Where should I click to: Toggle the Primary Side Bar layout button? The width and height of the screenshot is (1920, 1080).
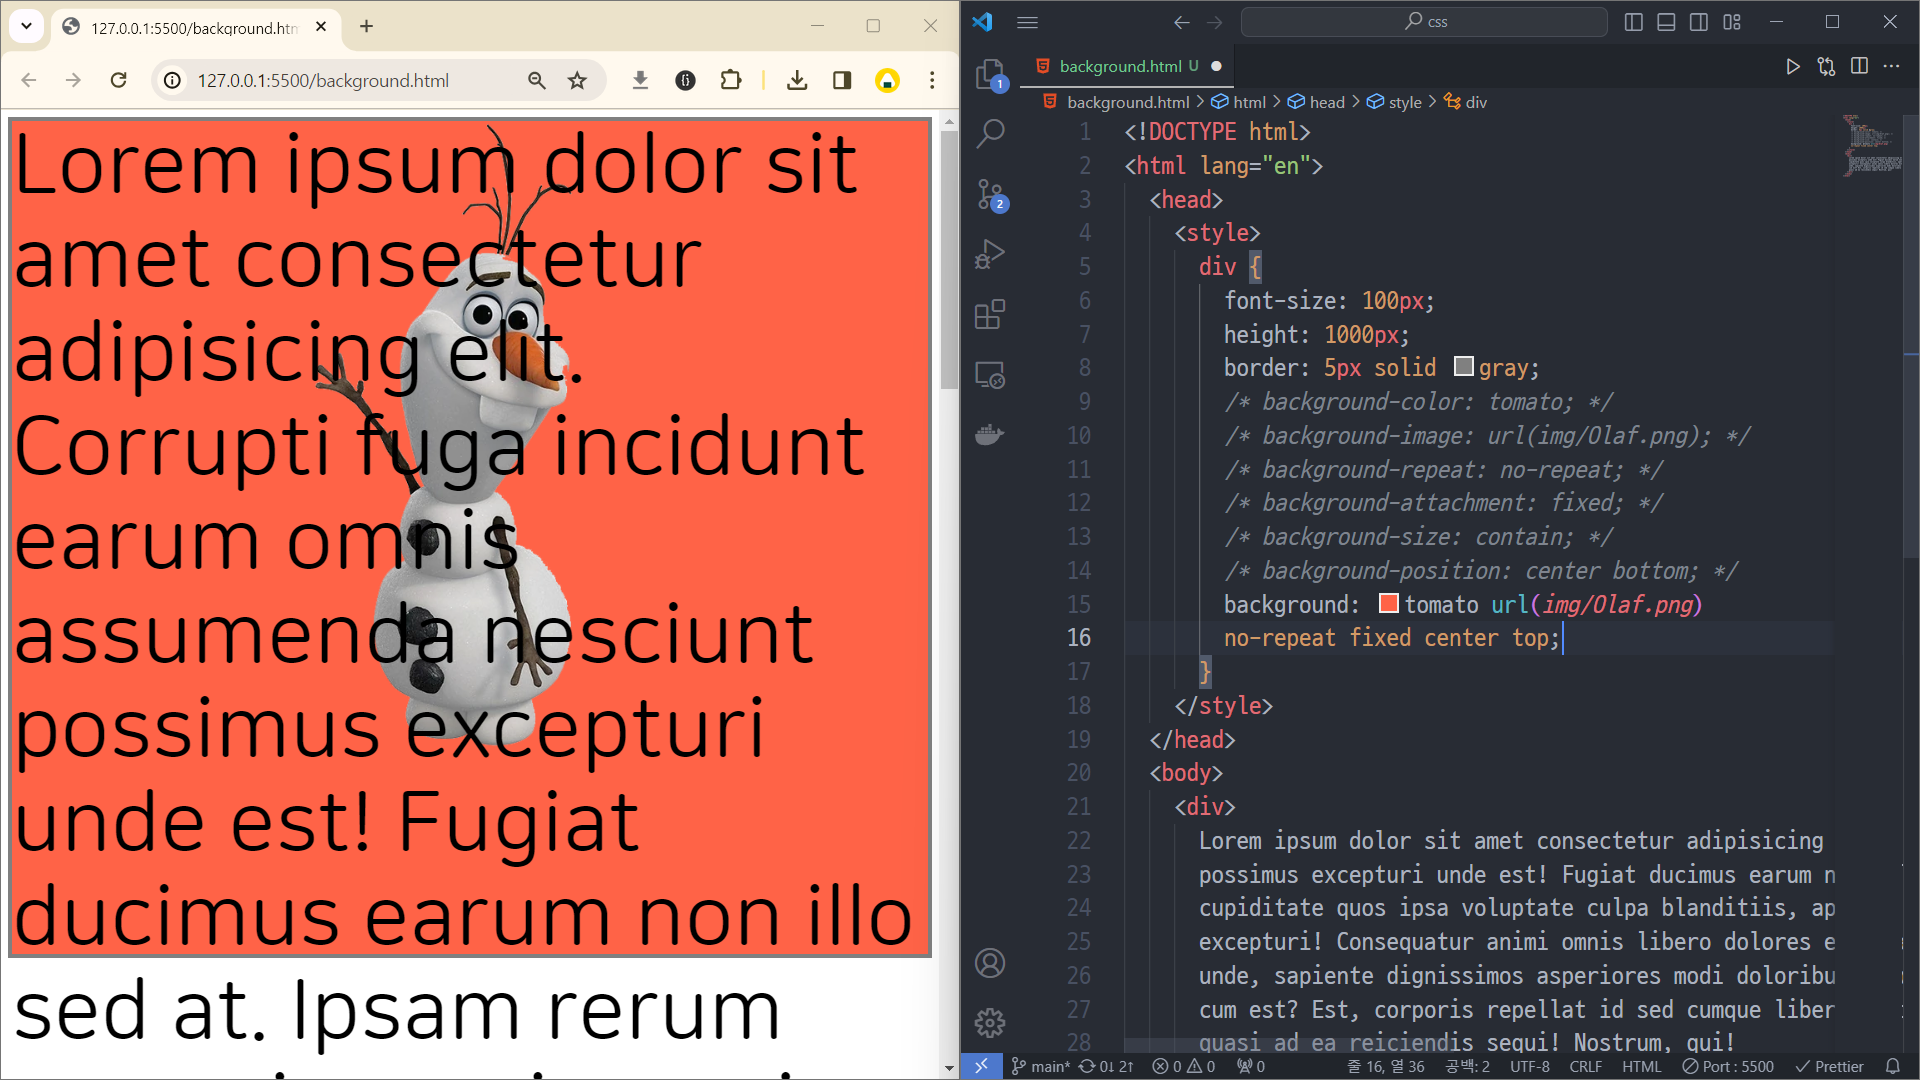1634,22
